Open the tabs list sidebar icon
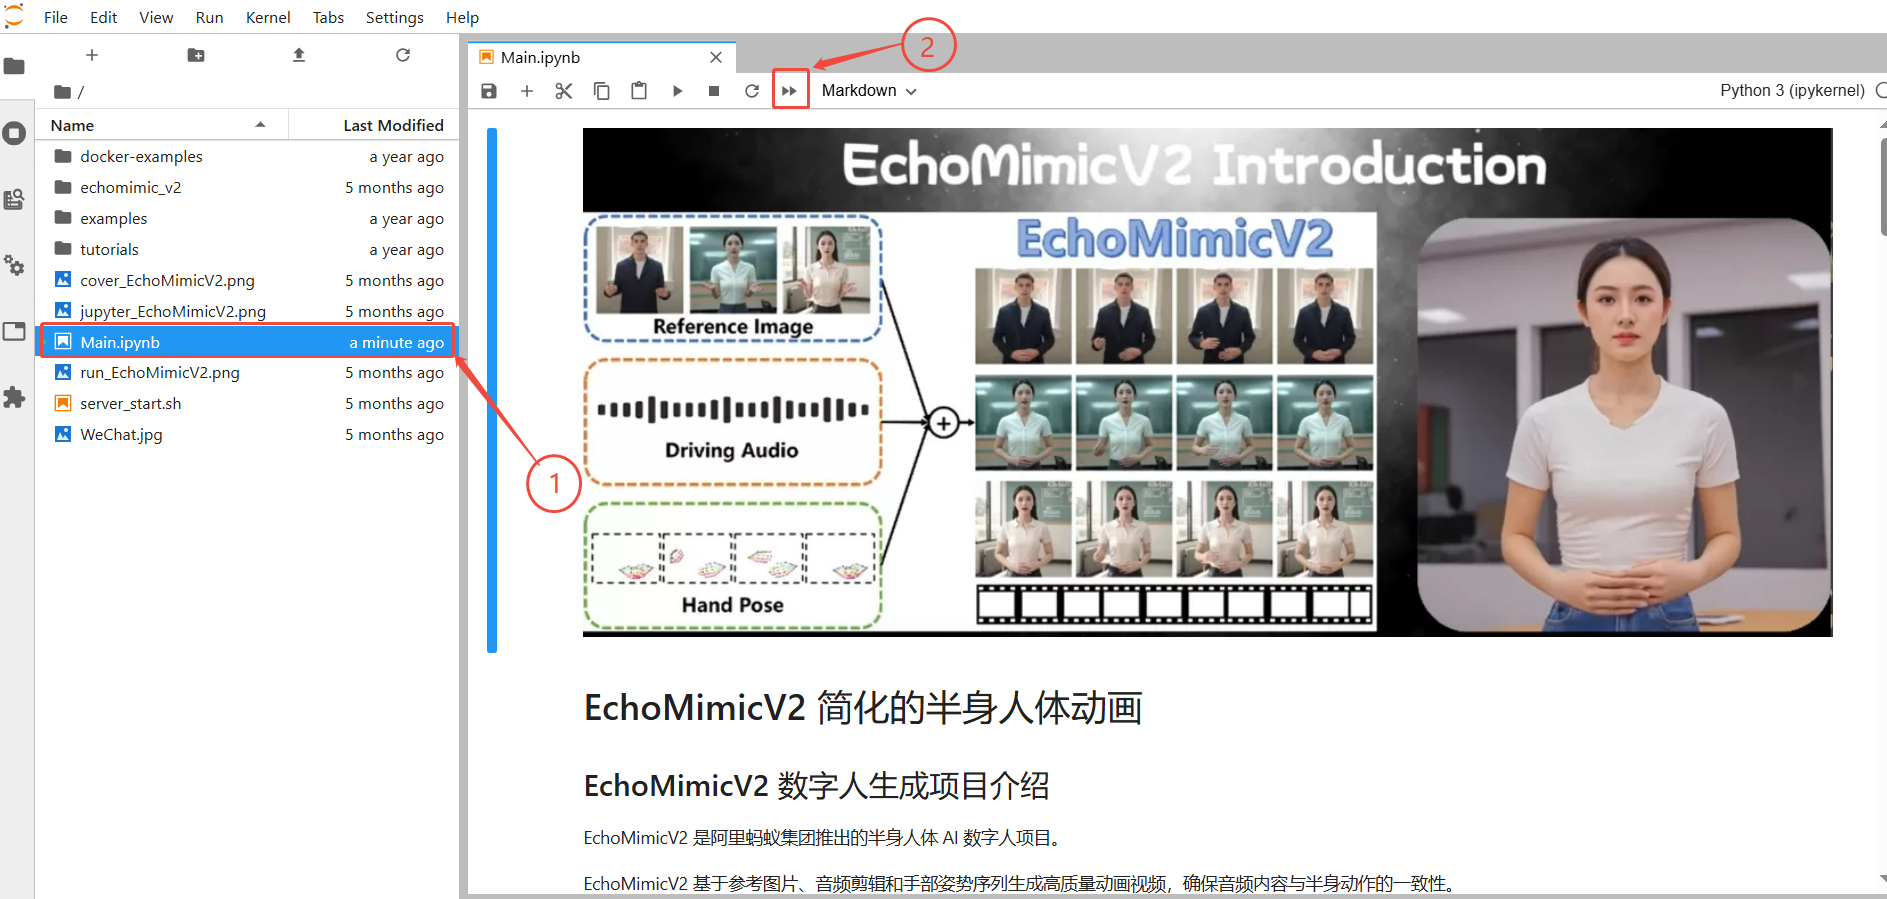This screenshot has height=899, width=1887. click(x=15, y=331)
